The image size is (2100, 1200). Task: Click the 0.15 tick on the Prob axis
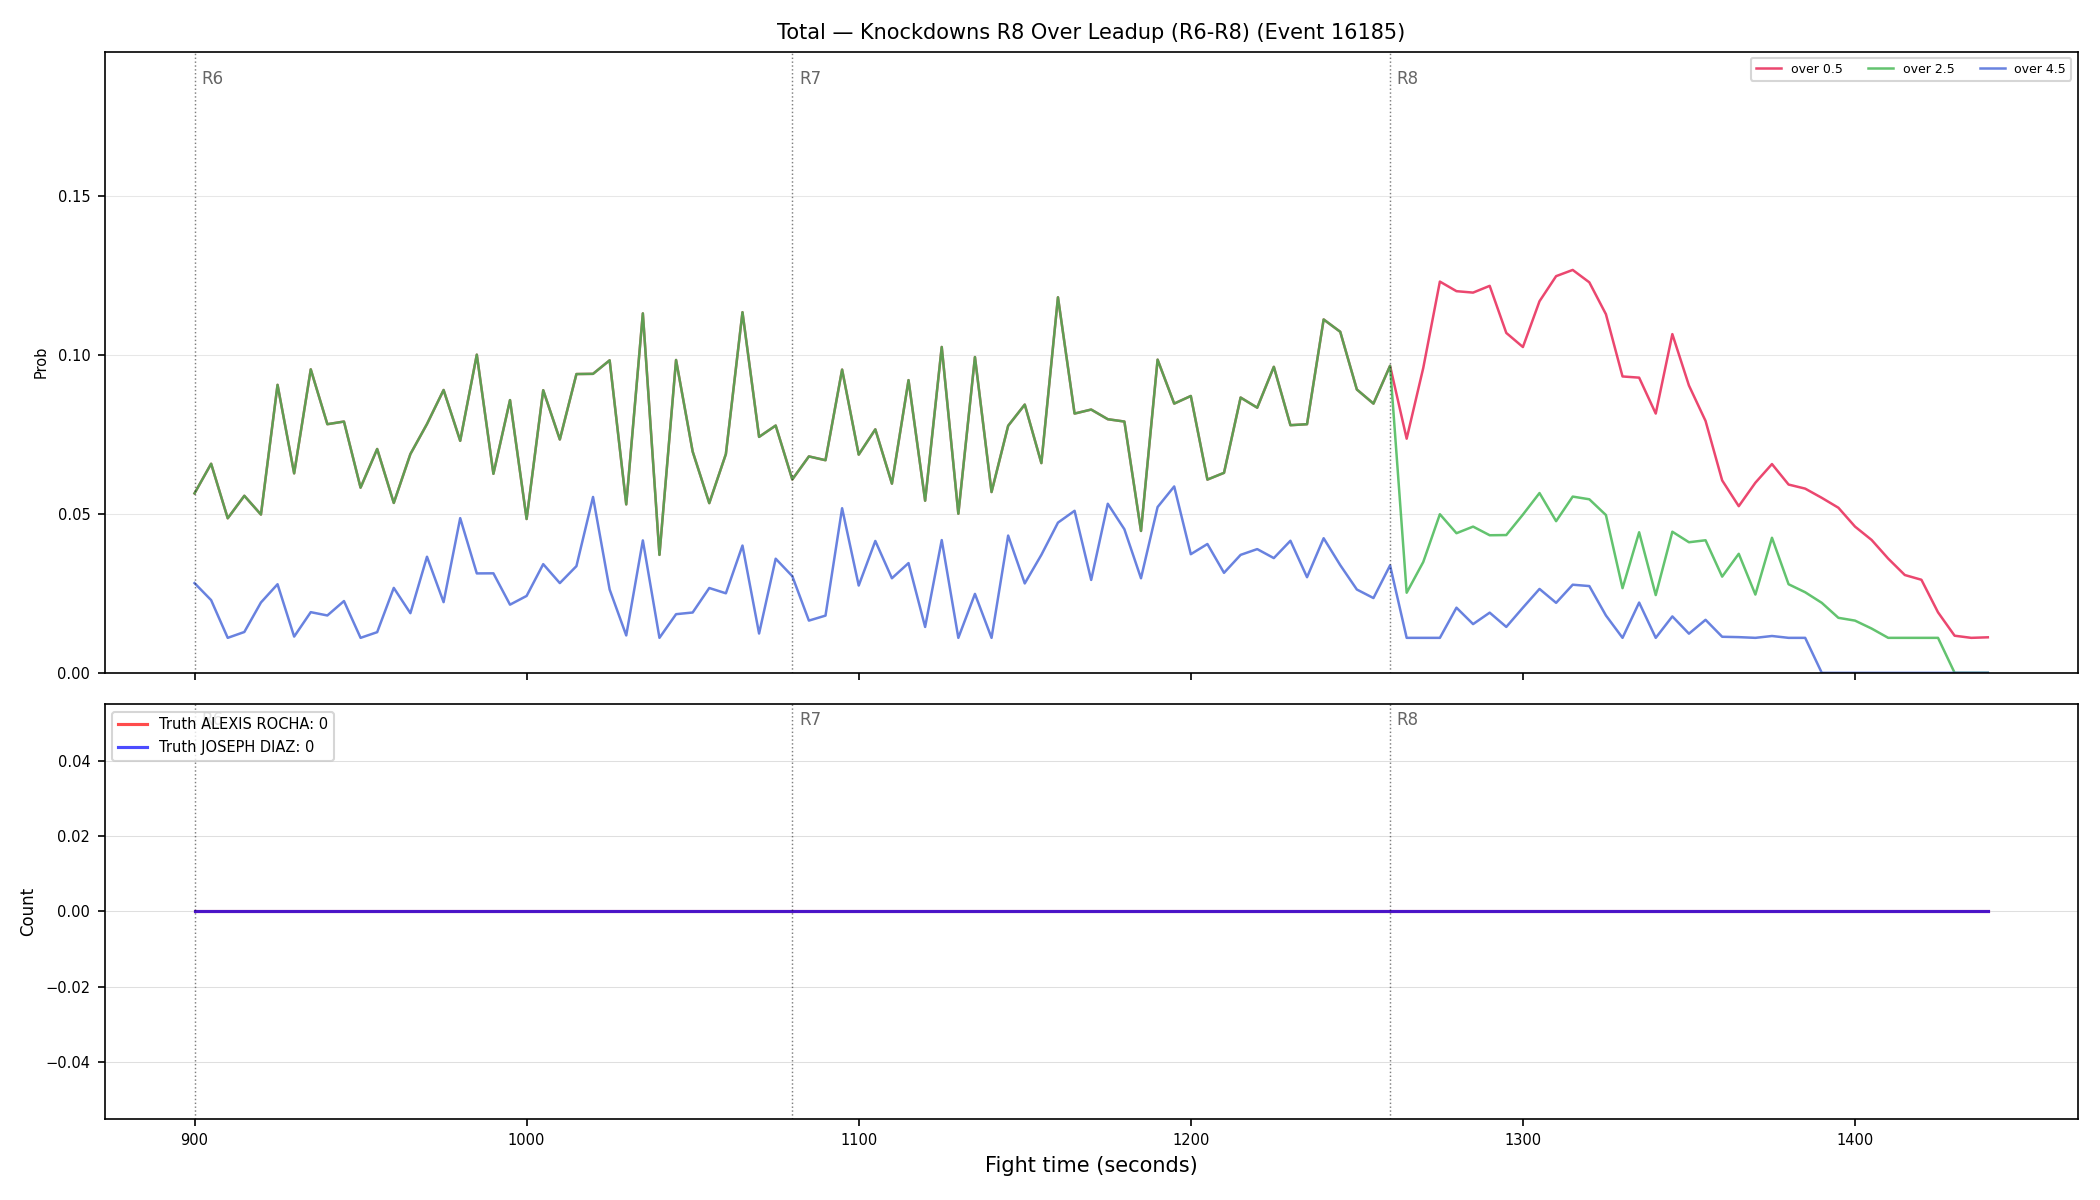pyautogui.click(x=74, y=197)
